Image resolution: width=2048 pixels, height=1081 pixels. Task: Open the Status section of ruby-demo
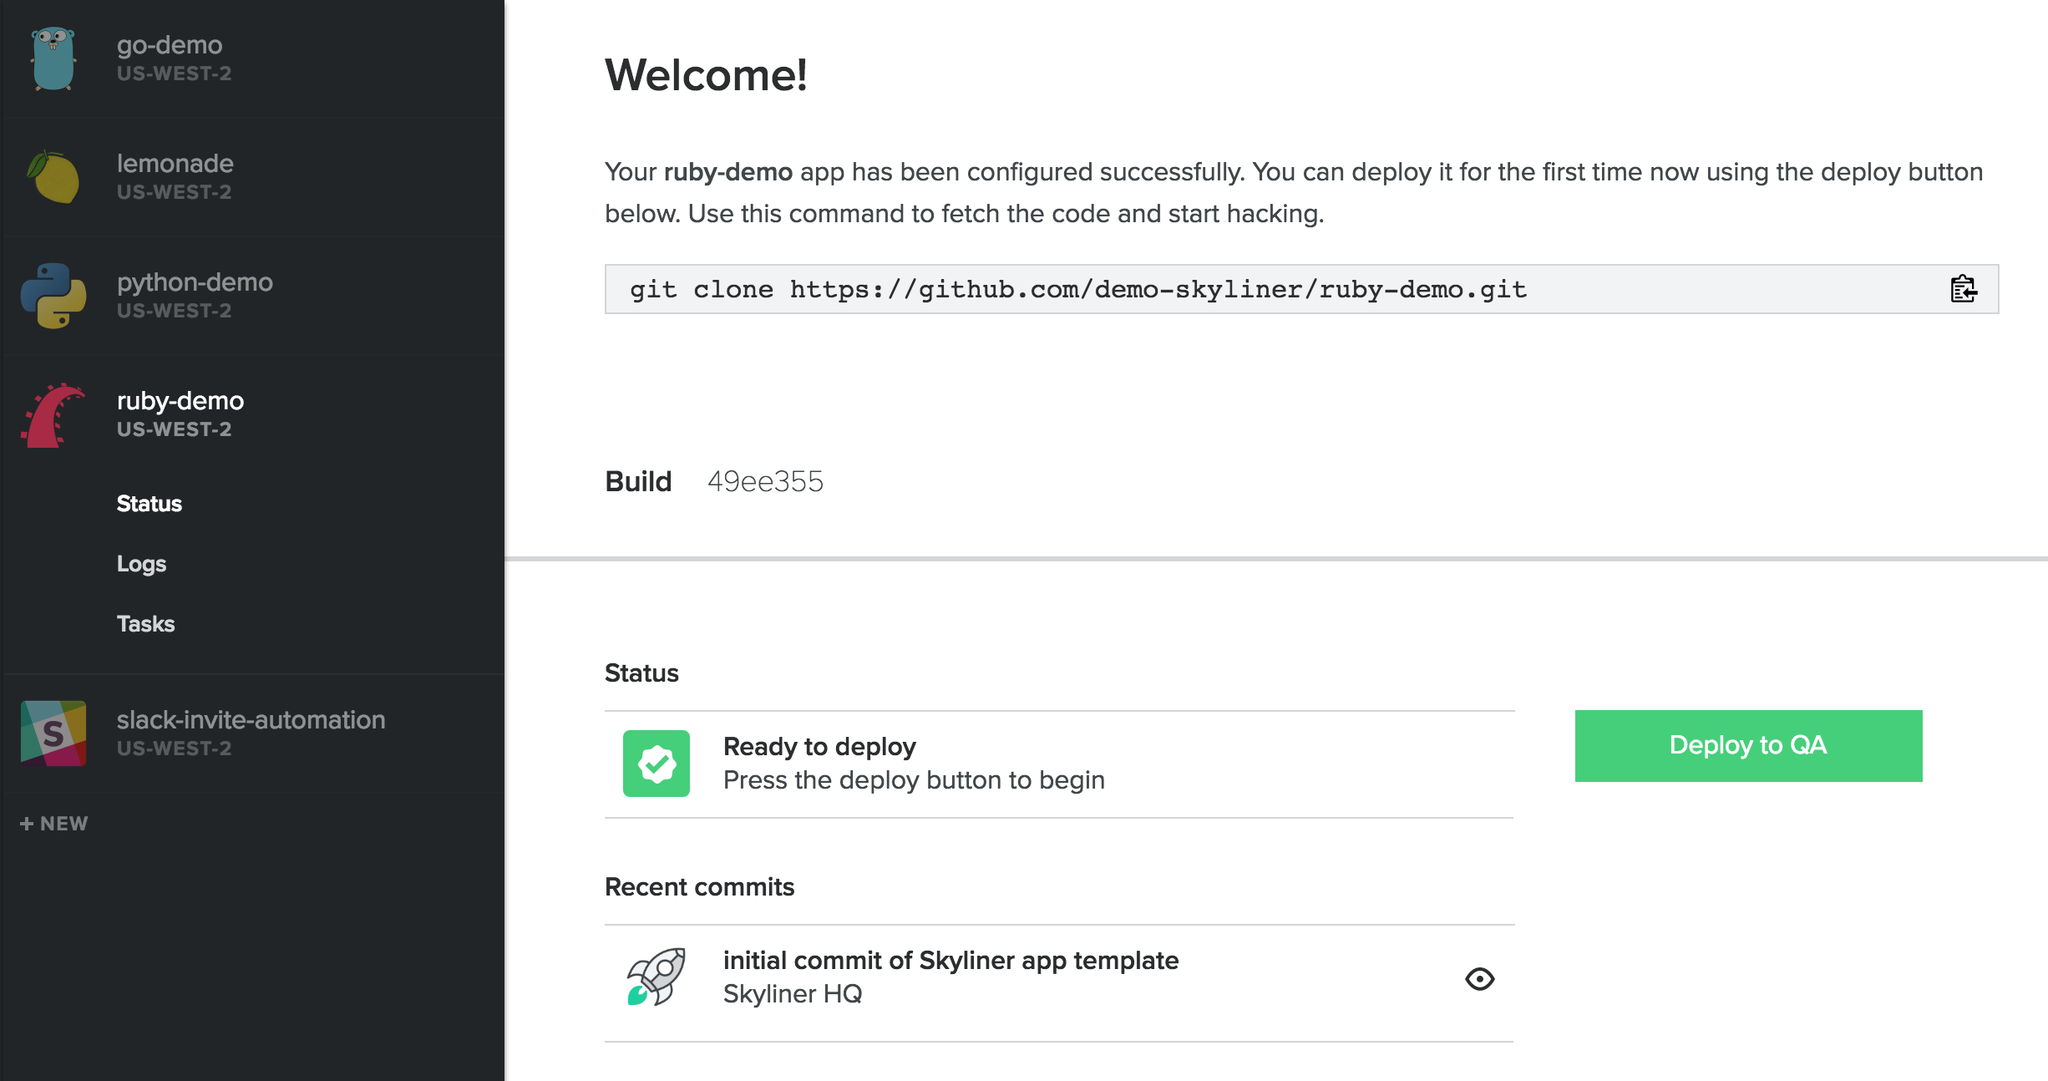149,504
